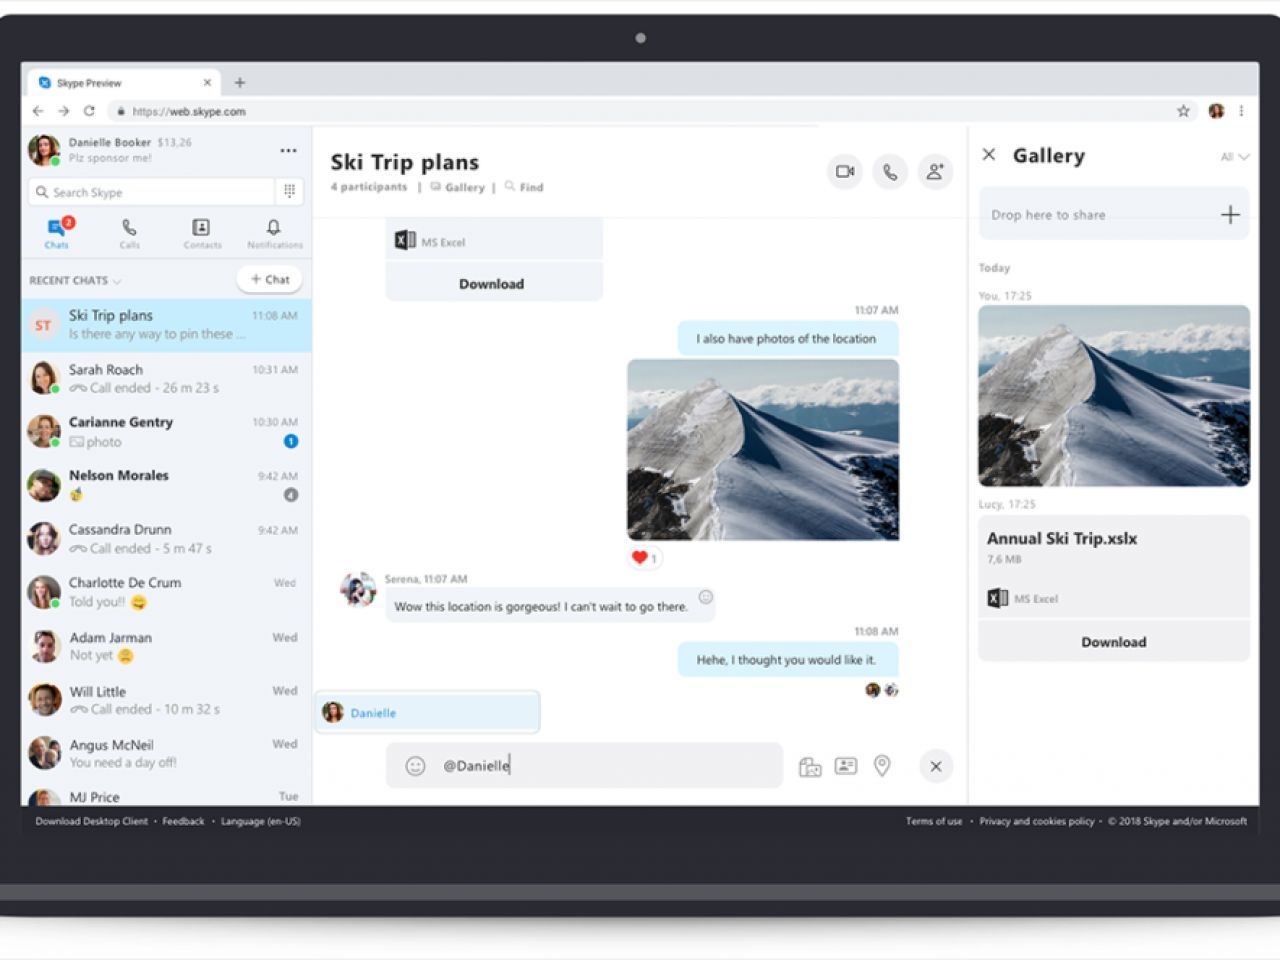
Task: Reload the web.skype.com page
Action: click(x=89, y=111)
